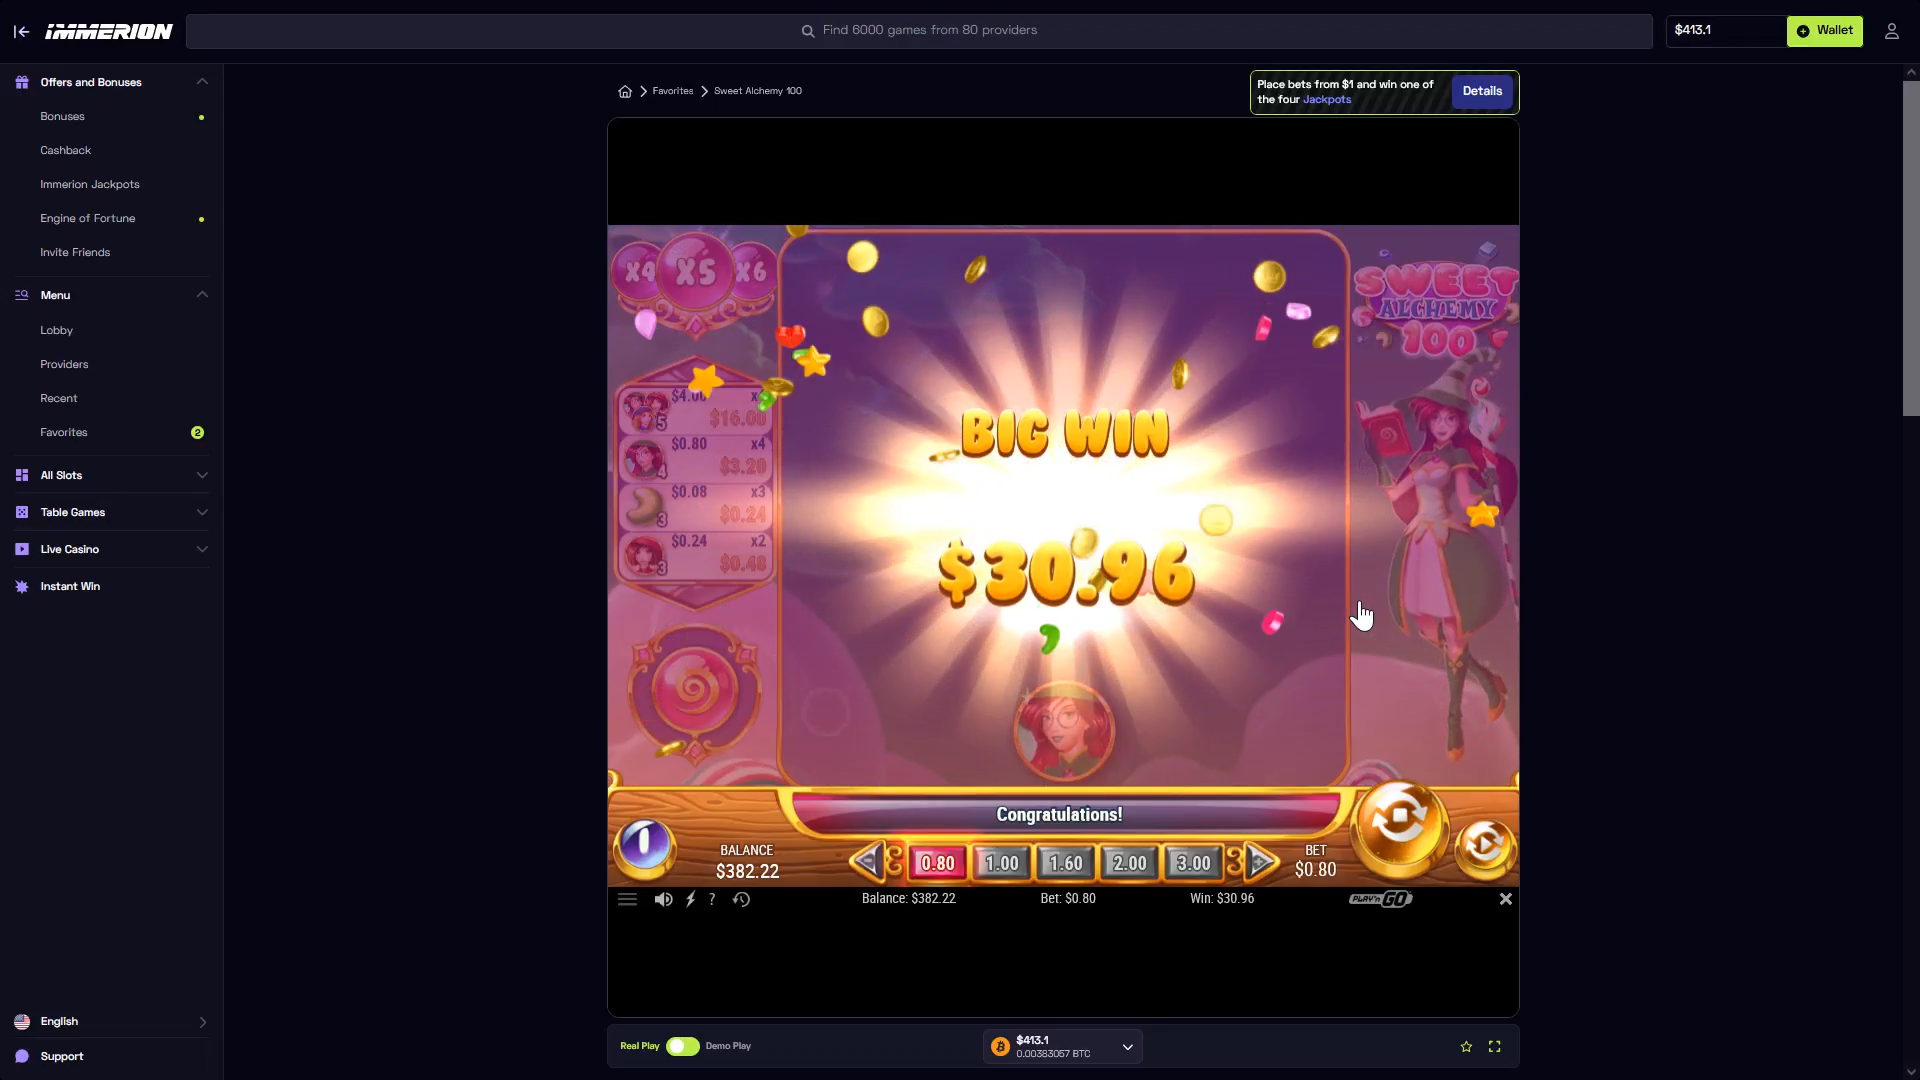Collapse the Menu section chevron
Screen dimensions: 1920x1080
tap(202, 295)
